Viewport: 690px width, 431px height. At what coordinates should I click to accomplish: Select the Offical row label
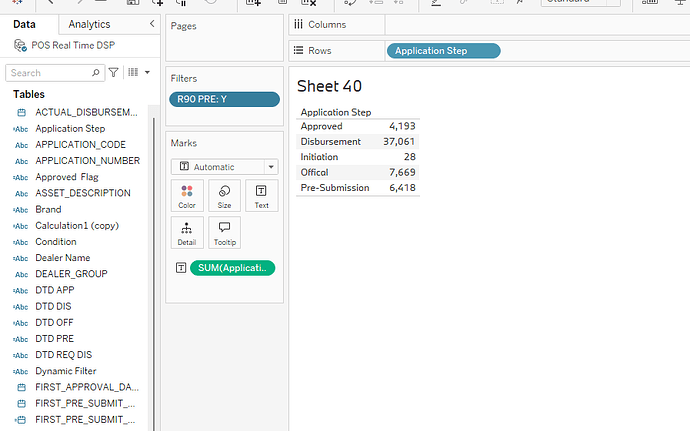pos(314,173)
